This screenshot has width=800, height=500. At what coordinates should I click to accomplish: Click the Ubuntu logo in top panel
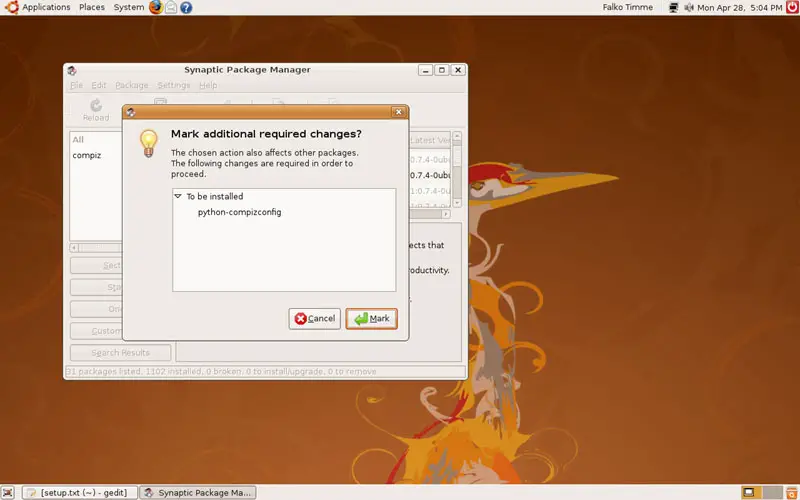(x=11, y=7)
